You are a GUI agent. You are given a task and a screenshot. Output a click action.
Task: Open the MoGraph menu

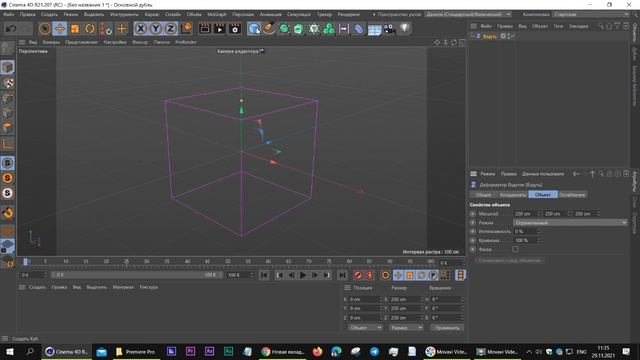point(216,14)
